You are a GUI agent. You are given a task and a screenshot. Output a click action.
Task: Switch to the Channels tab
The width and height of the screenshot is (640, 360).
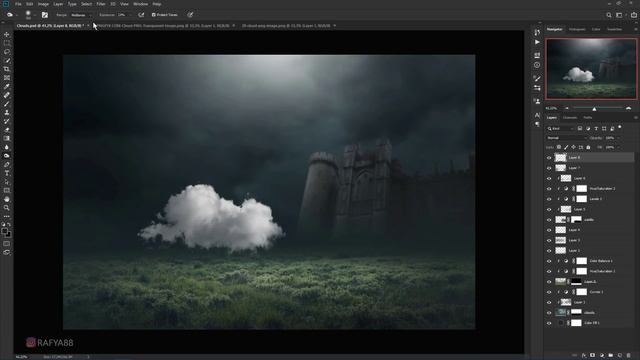[x=570, y=118]
